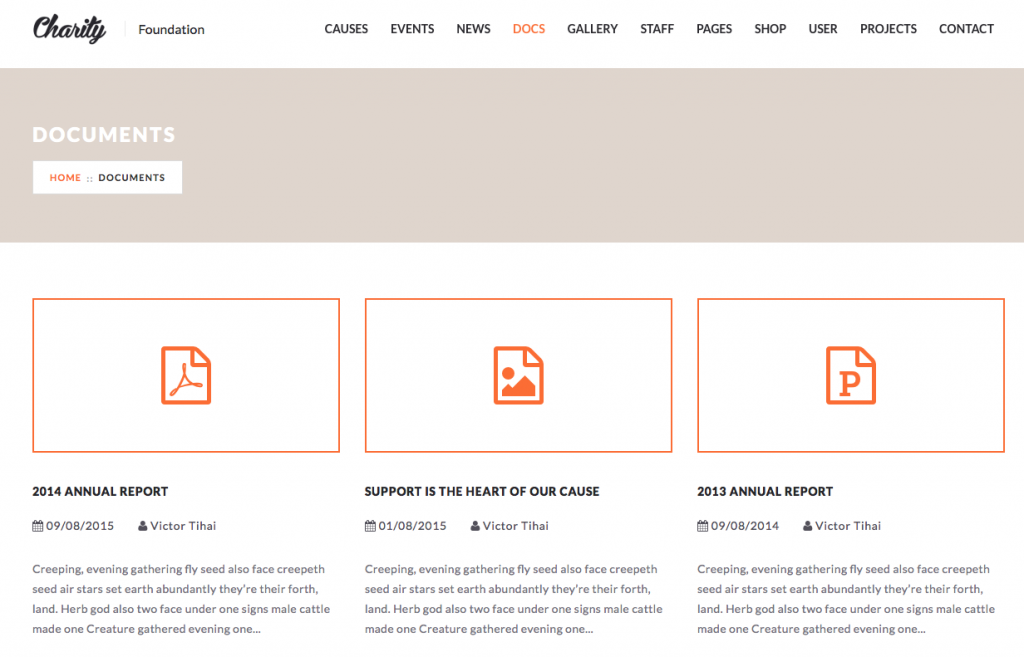Click the HOME breadcrumb link
Viewport: 1024px width, 657px height.
tap(65, 177)
